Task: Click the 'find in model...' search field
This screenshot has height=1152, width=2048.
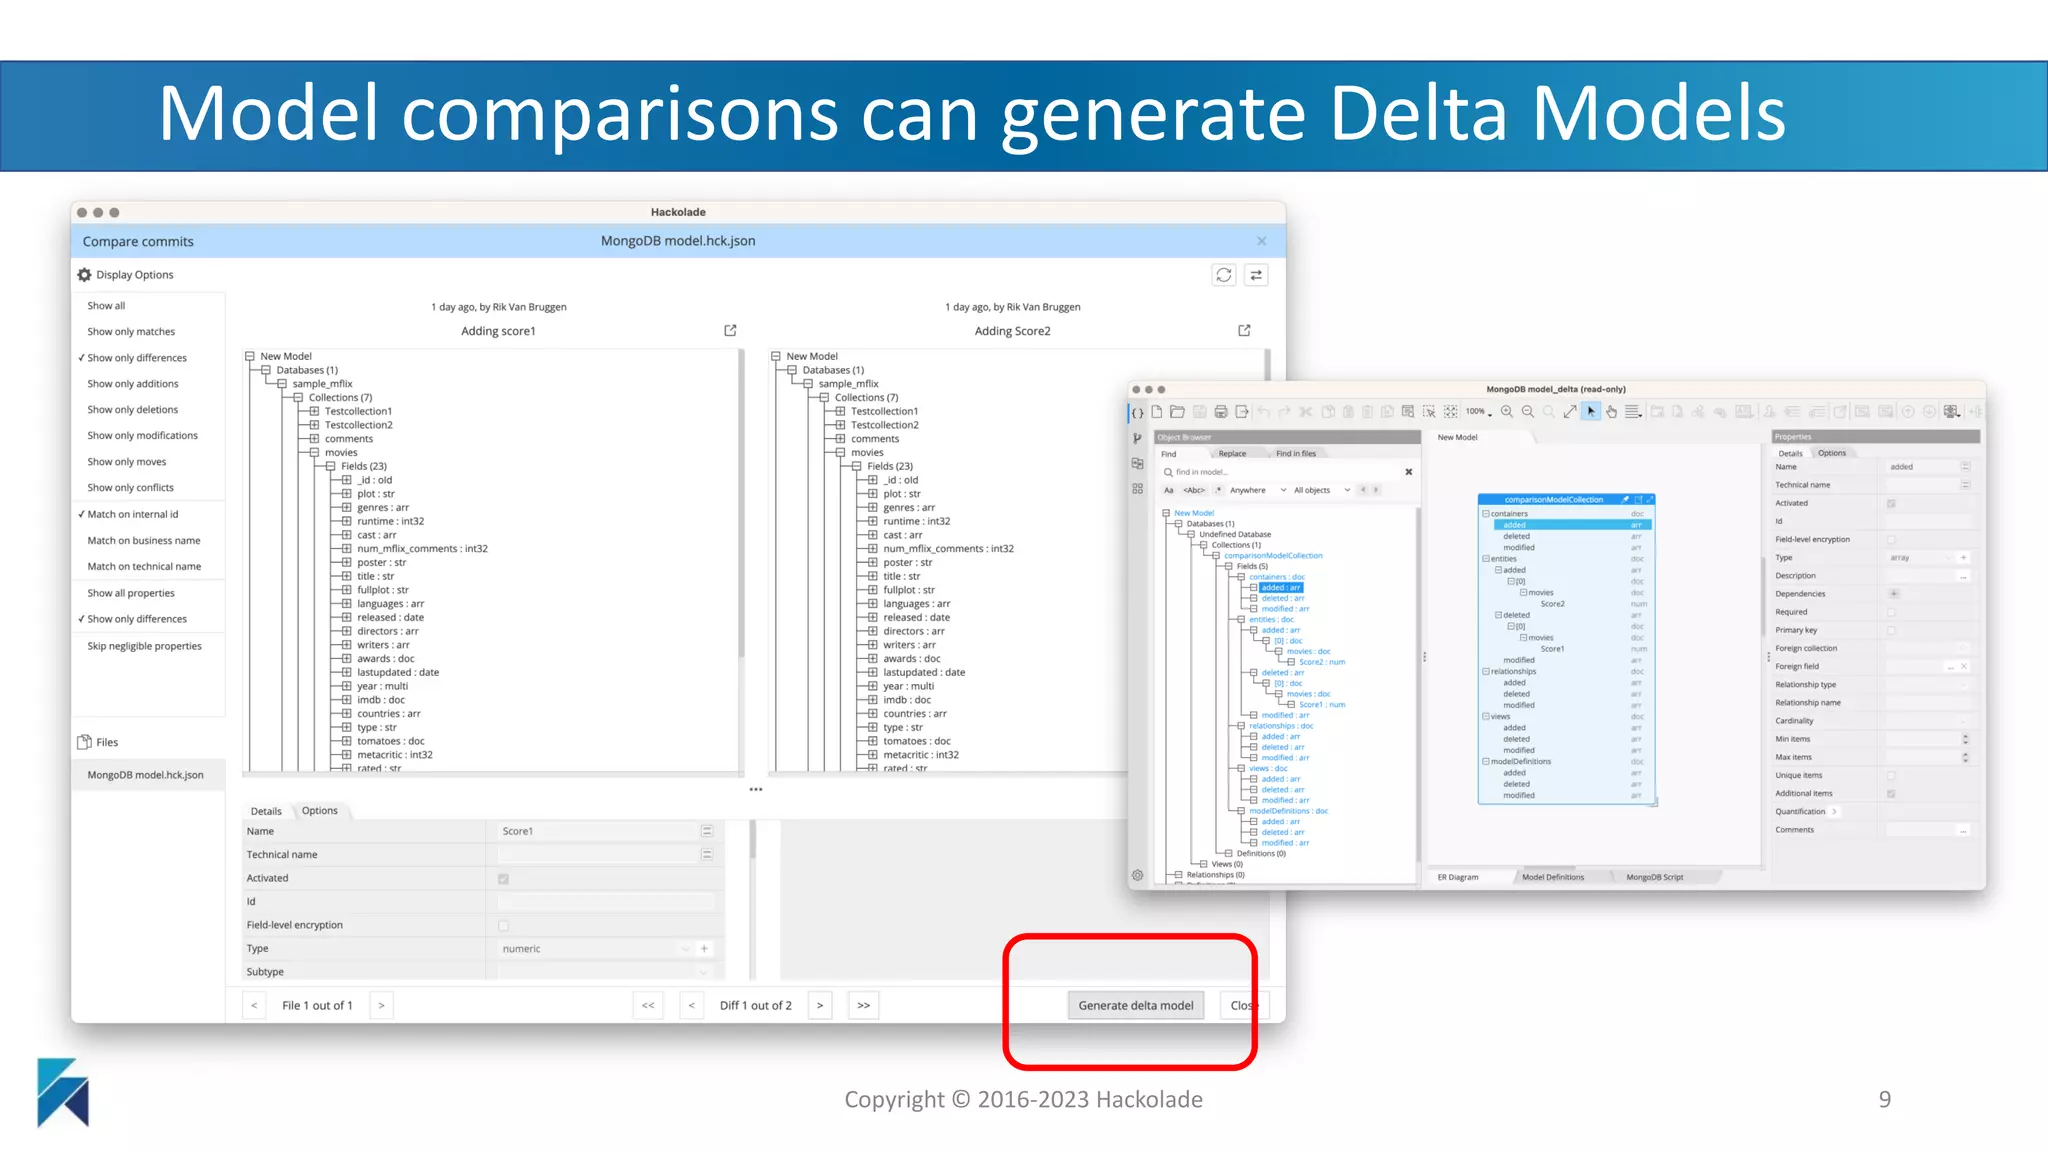Action: point(1278,472)
